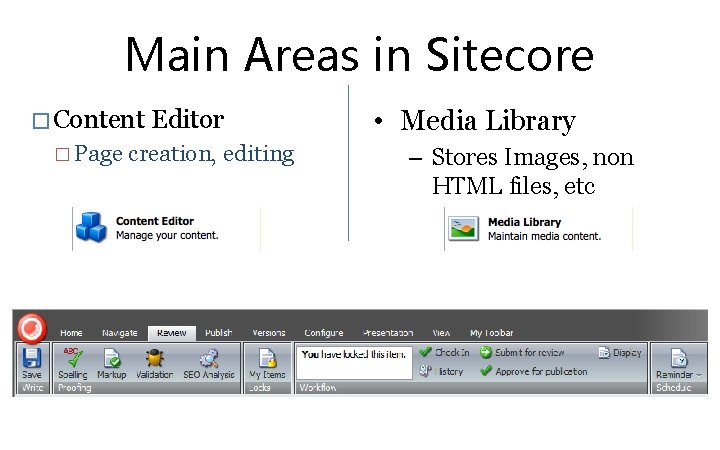Open the Presentation ribbon tab
The width and height of the screenshot is (720, 450).
388,333
